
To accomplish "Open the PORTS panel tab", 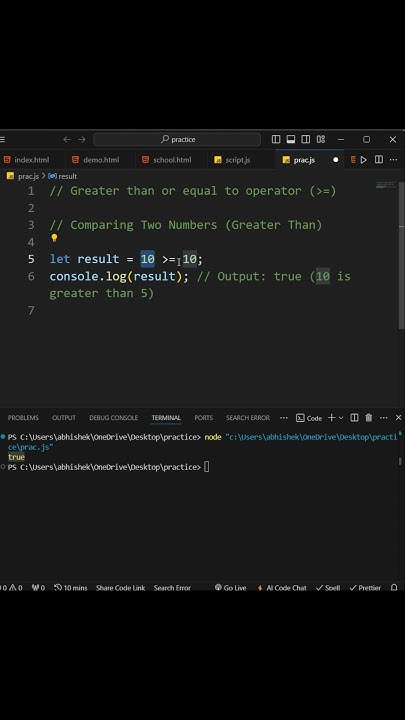I will tap(203, 418).
